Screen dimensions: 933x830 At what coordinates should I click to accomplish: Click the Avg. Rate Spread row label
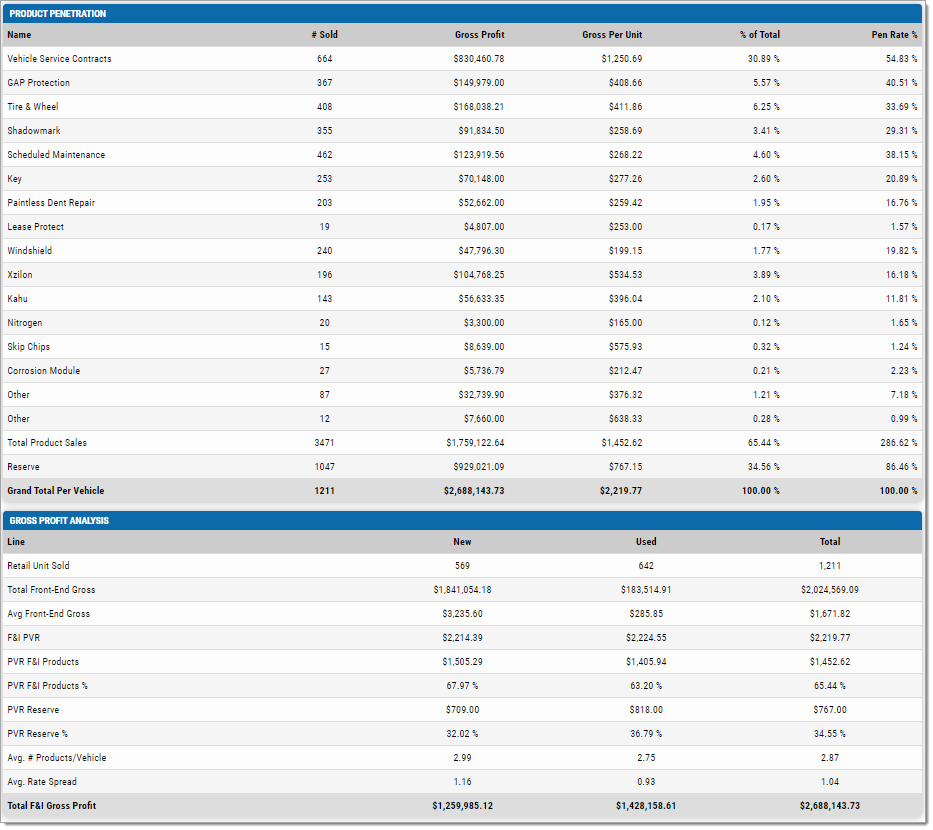point(42,782)
